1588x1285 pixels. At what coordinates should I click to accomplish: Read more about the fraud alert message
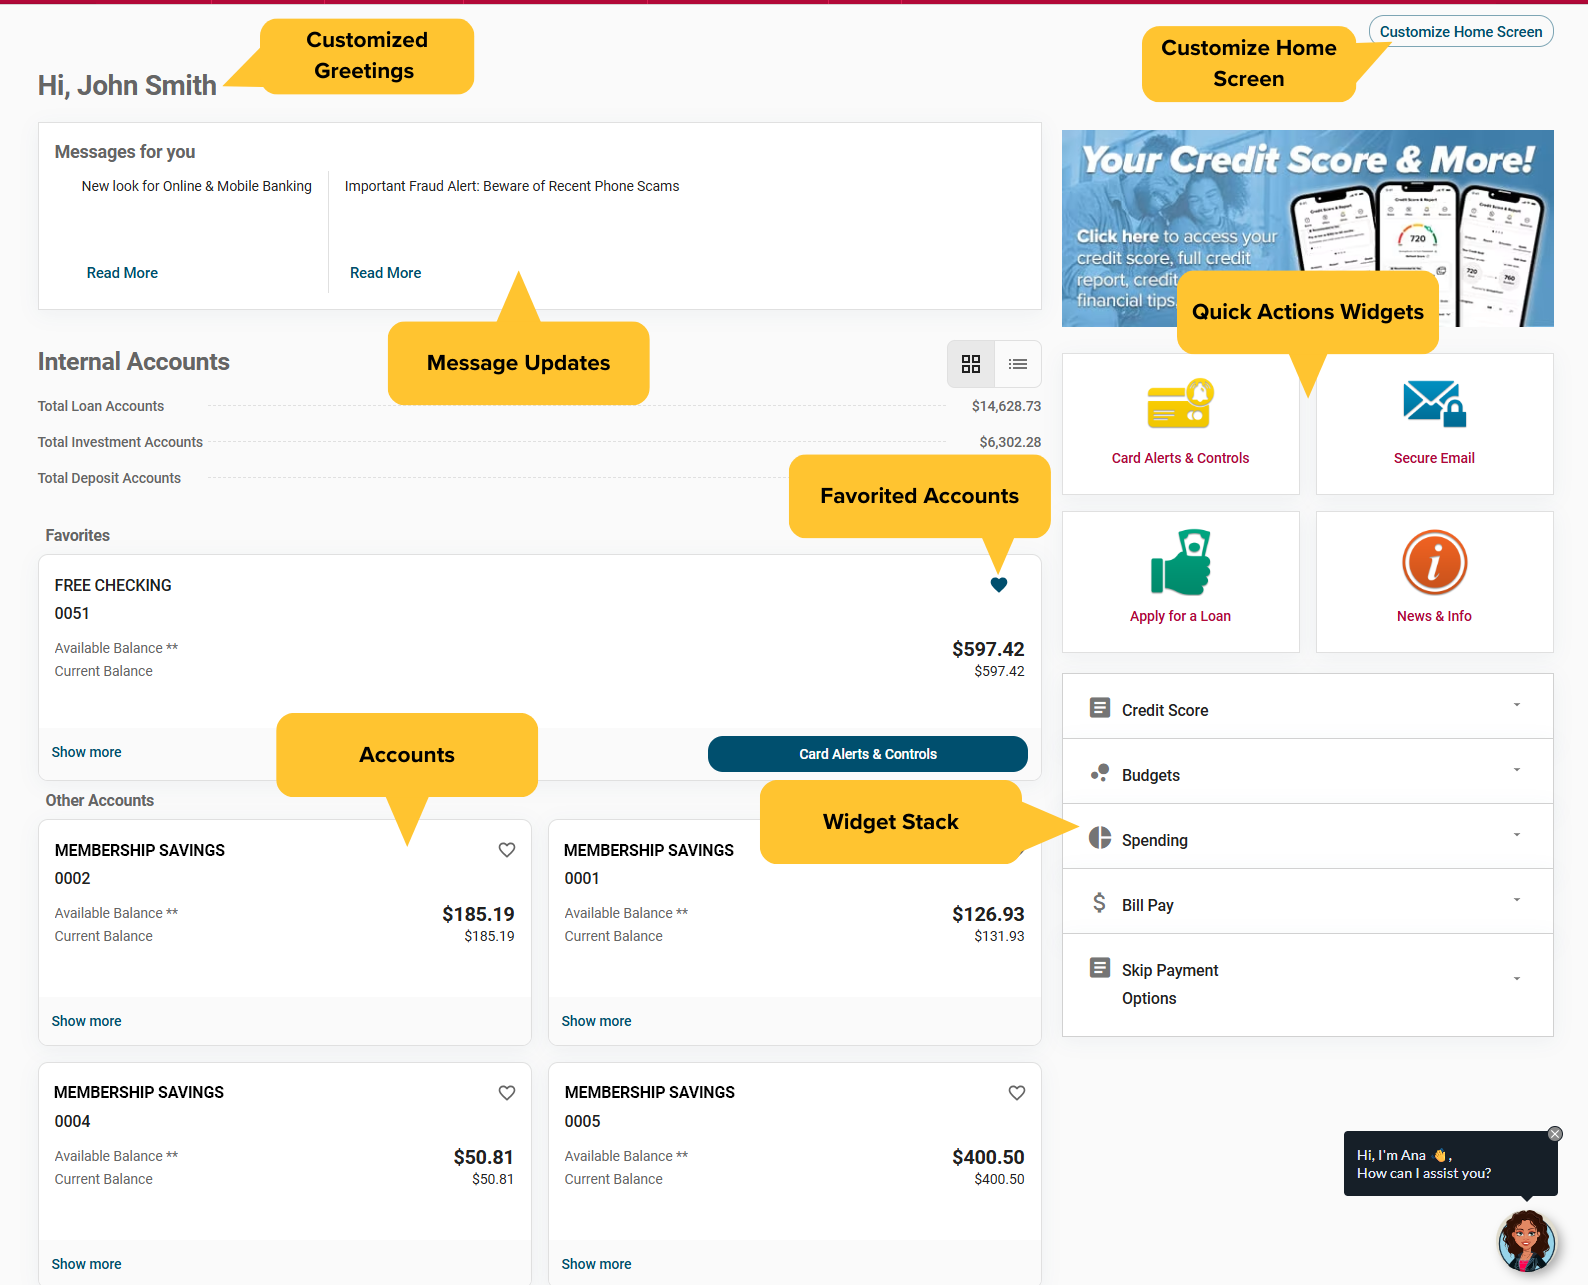click(x=385, y=273)
